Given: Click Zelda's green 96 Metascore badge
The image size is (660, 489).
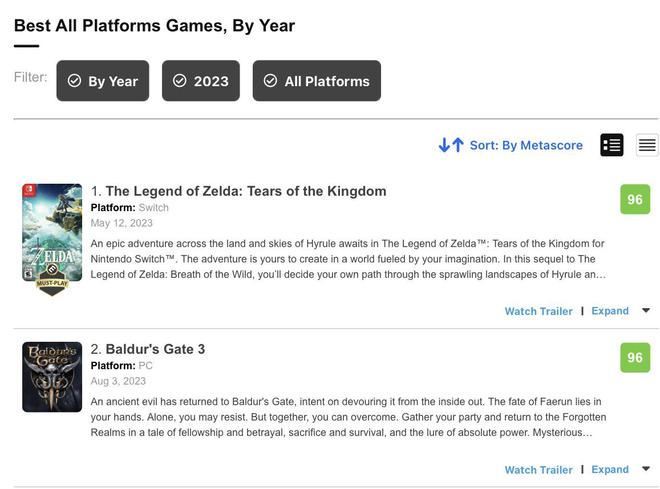Looking at the screenshot, I should [635, 199].
